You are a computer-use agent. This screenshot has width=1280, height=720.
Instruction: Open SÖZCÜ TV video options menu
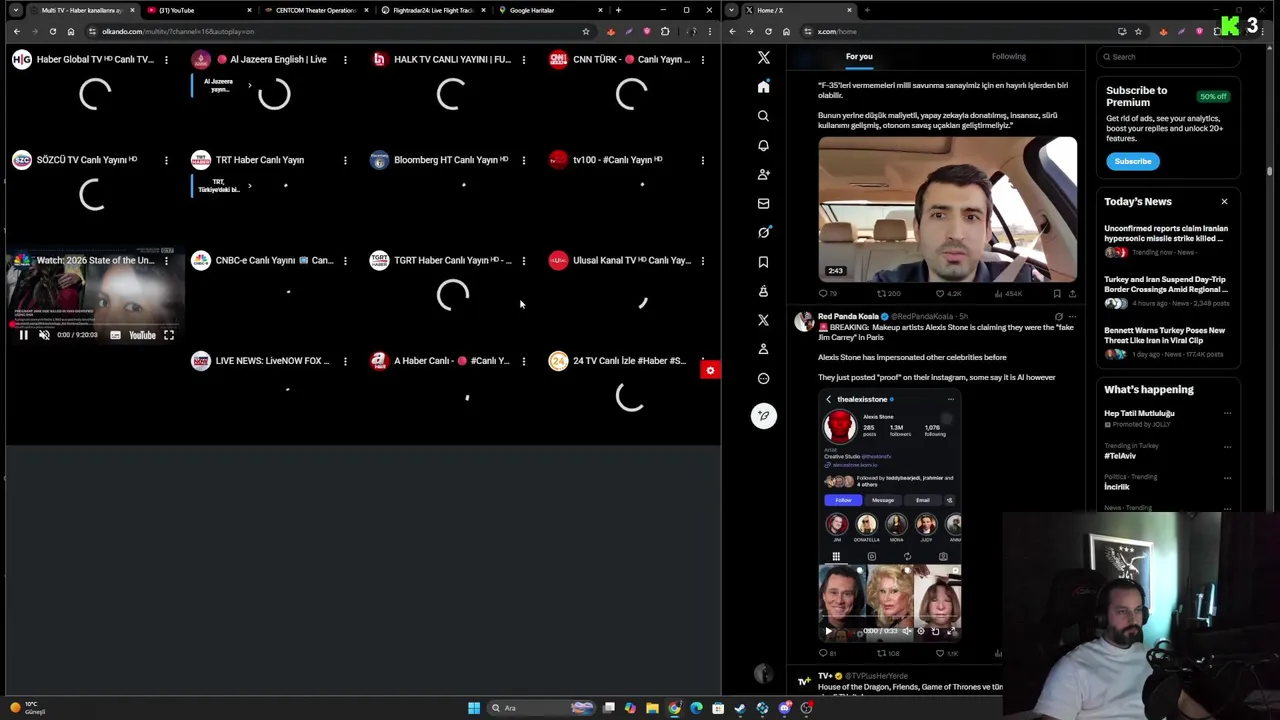point(166,160)
